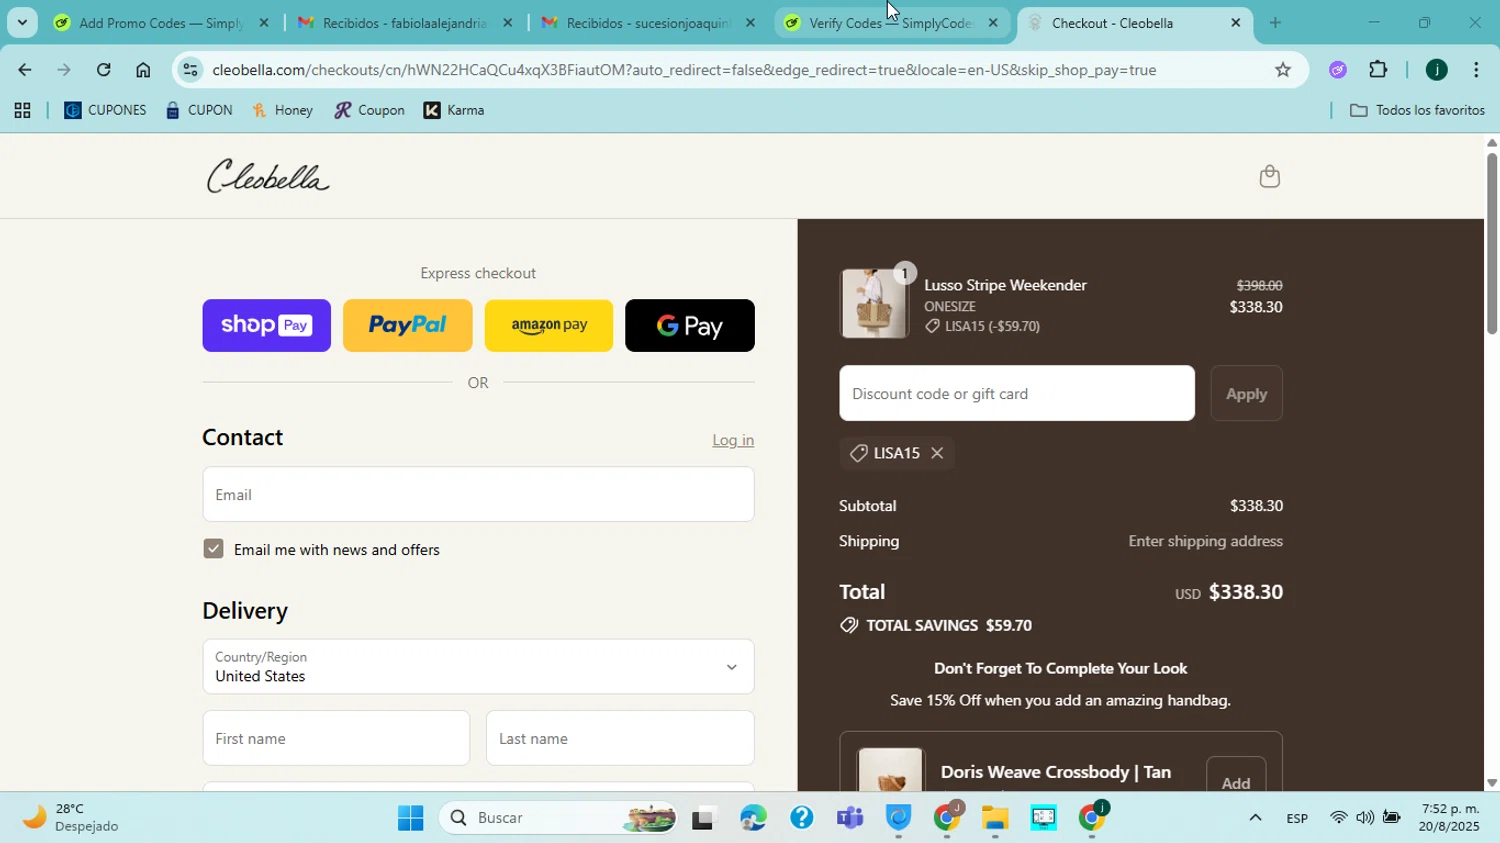The width and height of the screenshot is (1500, 843).
Task: Open Honey bookmark
Action: tap(283, 110)
